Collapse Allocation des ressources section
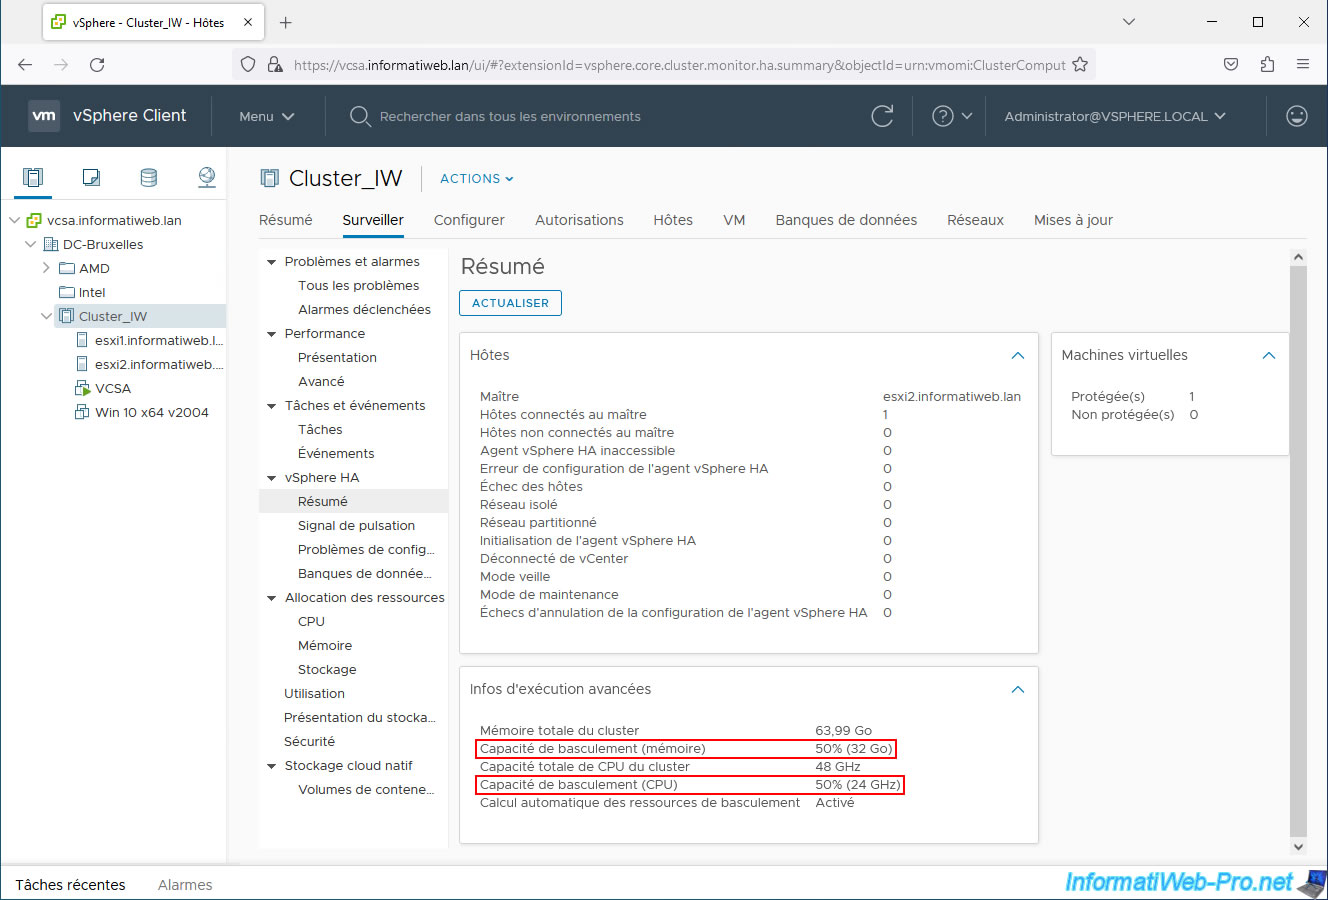 click(271, 598)
